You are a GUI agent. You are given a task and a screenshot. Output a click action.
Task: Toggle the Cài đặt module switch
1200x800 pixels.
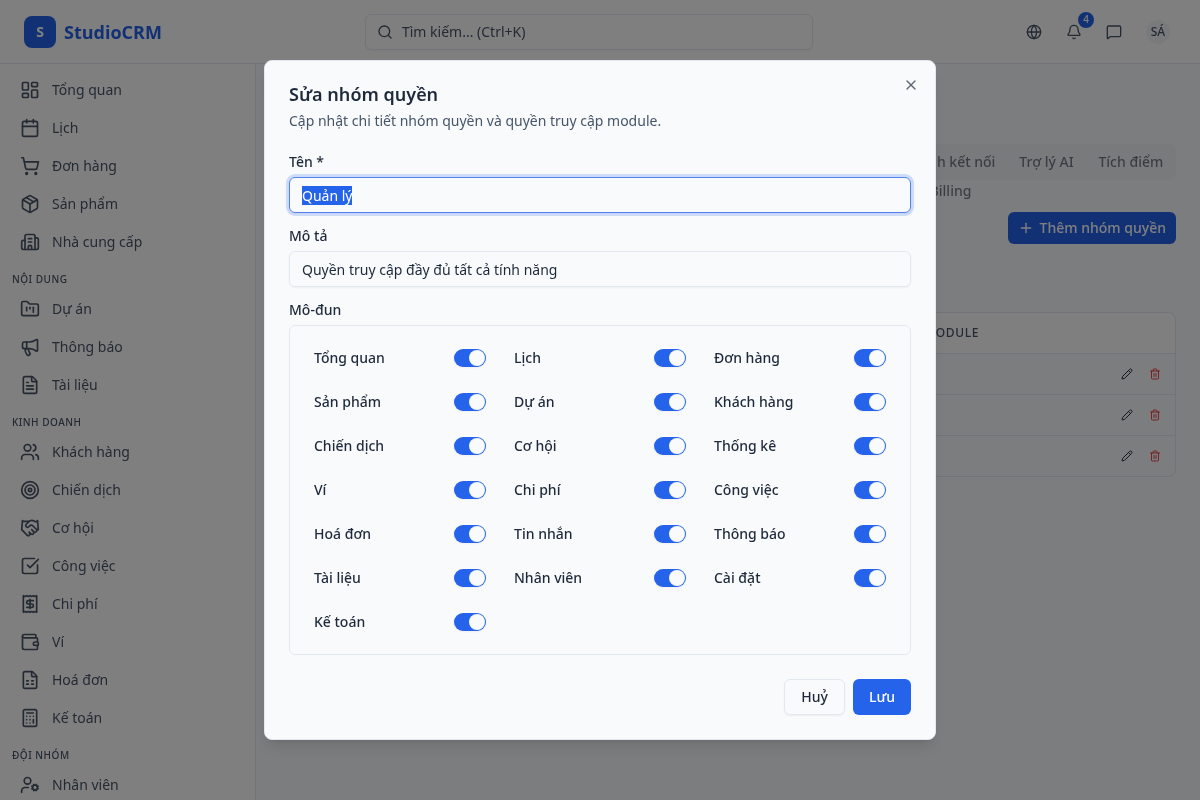click(x=870, y=578)
